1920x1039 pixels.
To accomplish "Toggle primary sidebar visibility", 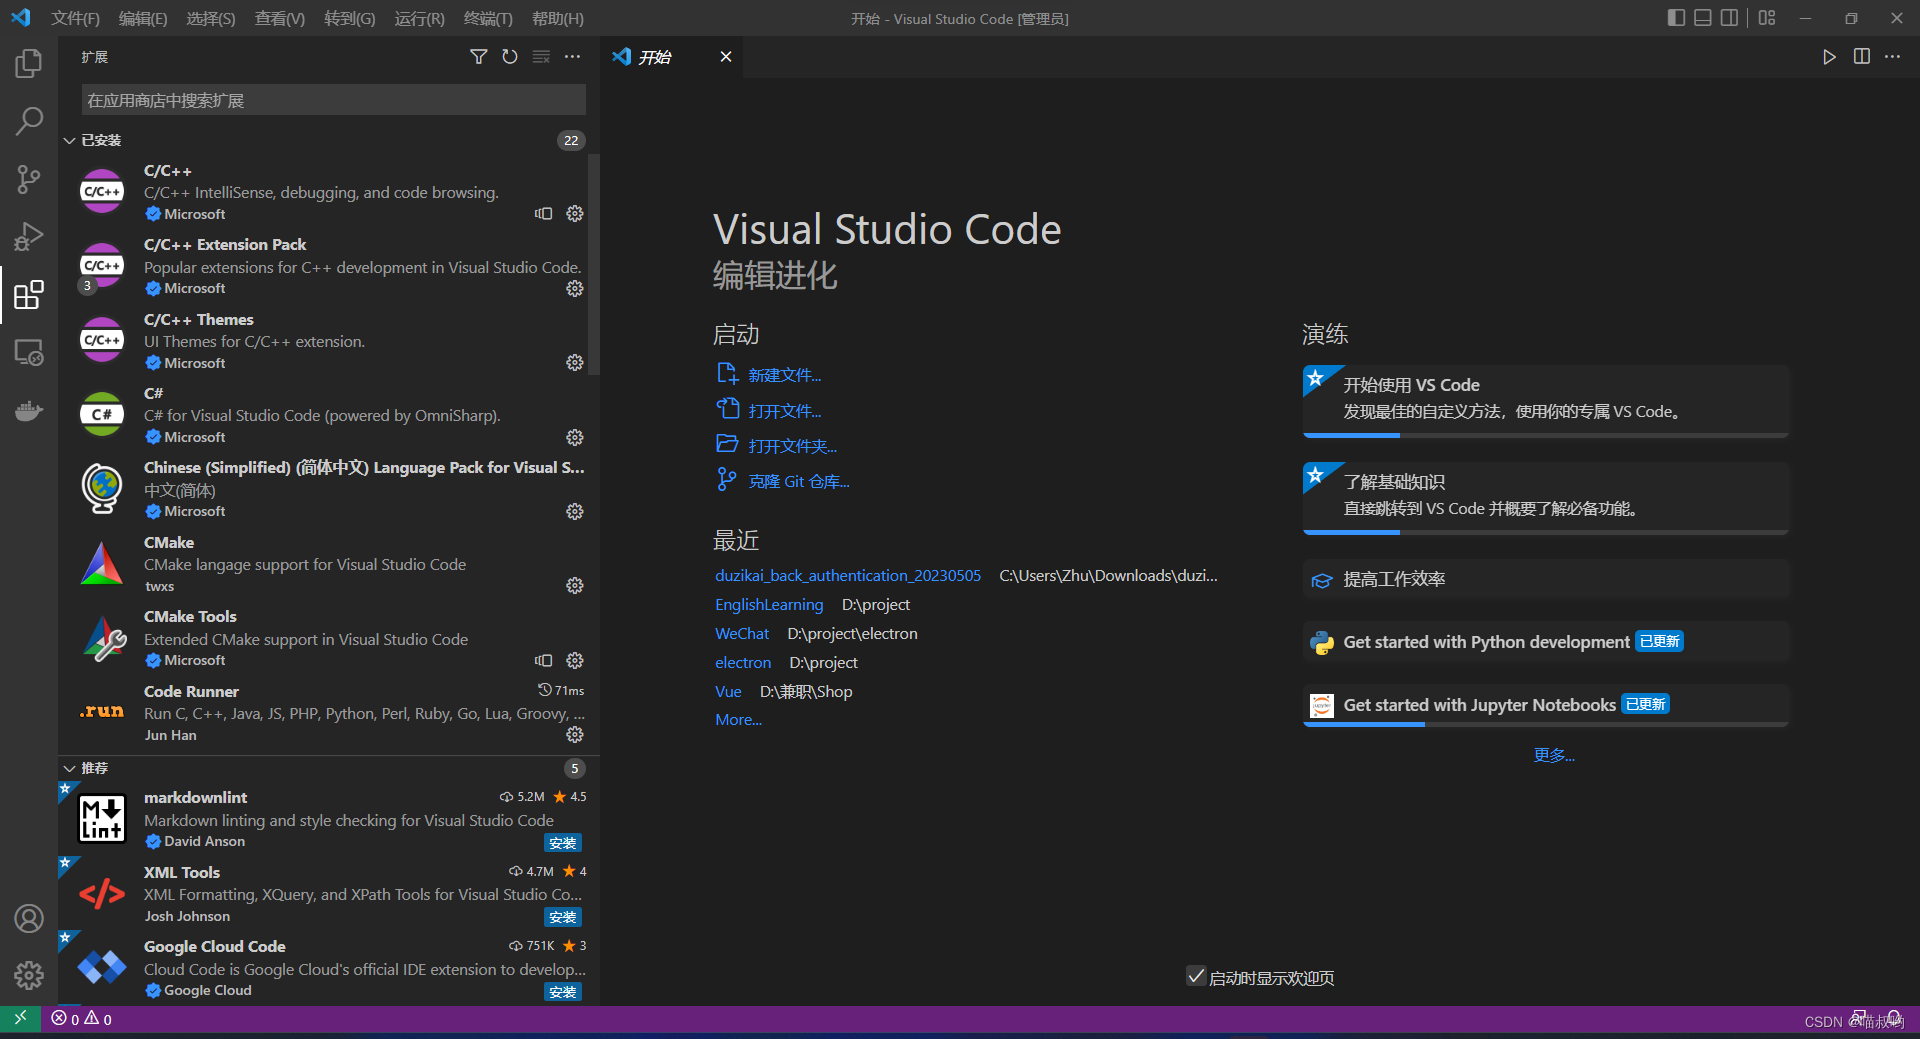I will [1677, 18].
